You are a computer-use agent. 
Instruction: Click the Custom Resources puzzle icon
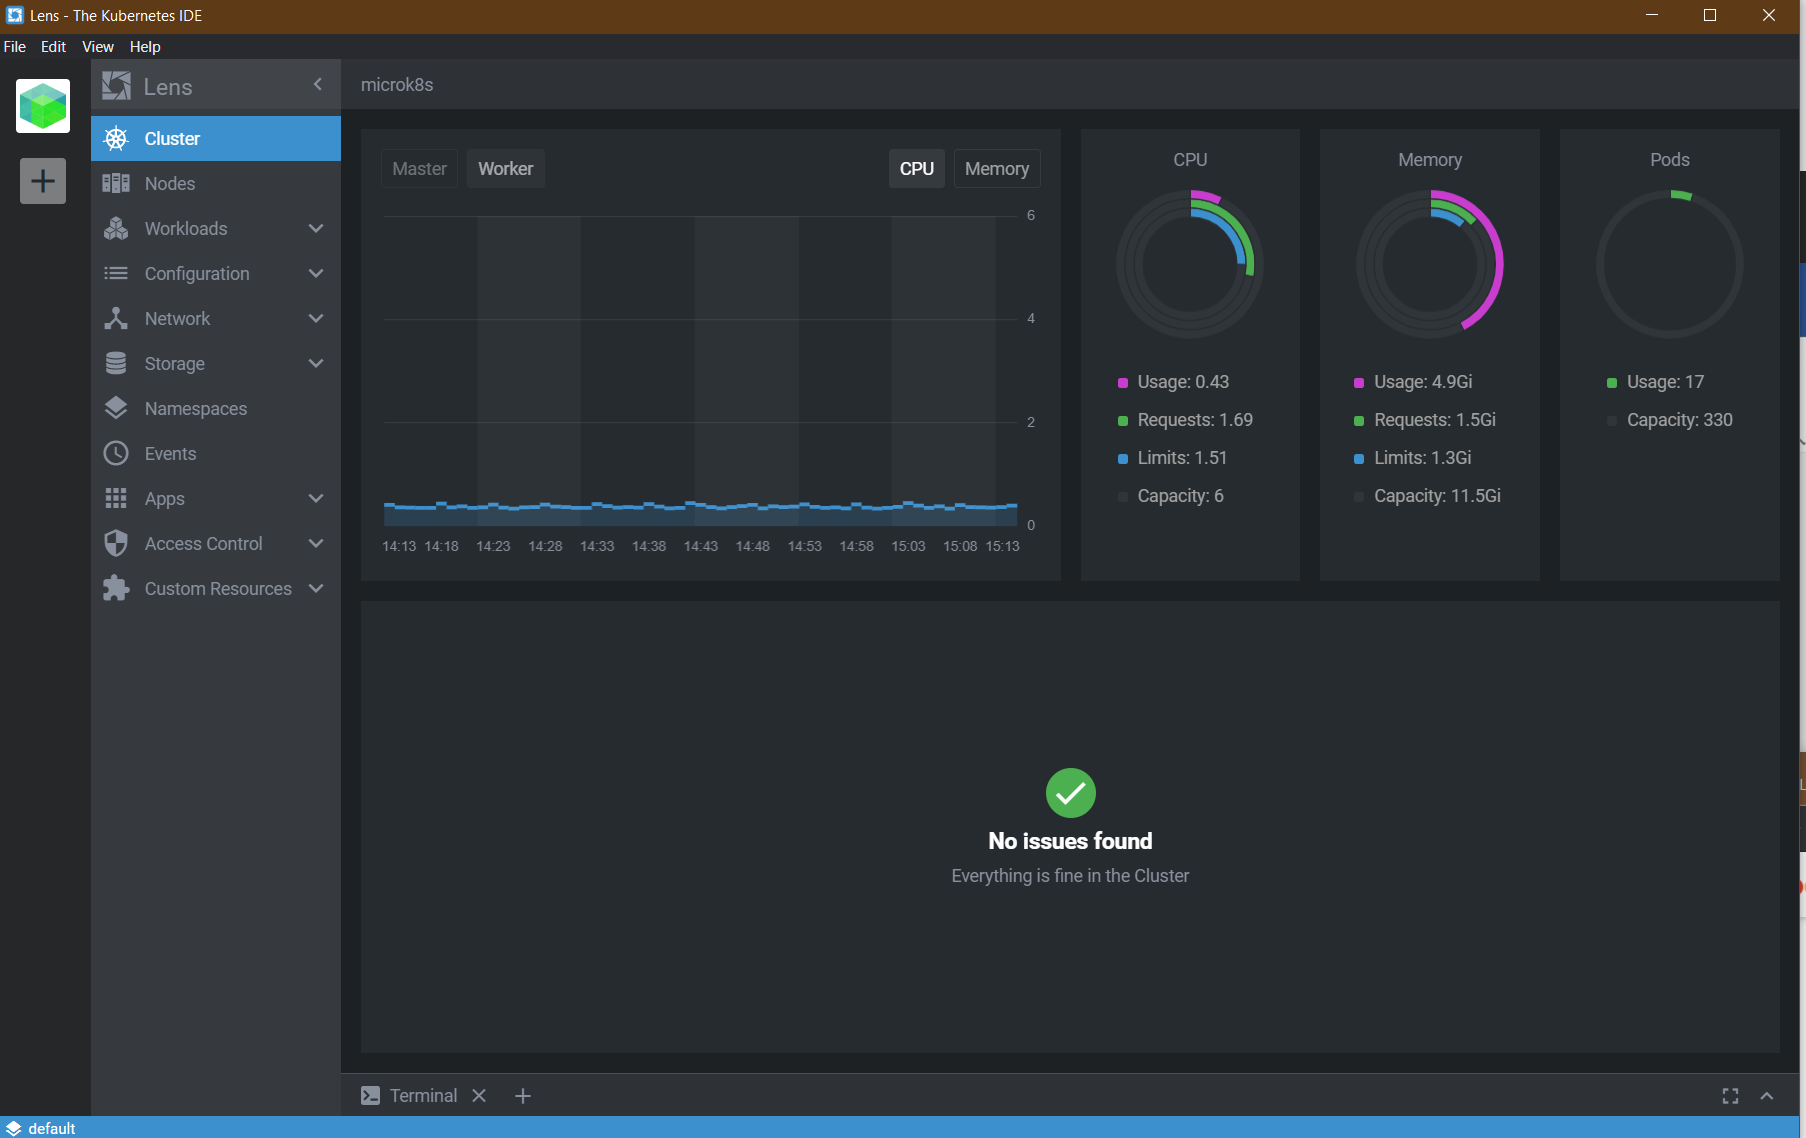pyautogui.click(x=117, y=588)
